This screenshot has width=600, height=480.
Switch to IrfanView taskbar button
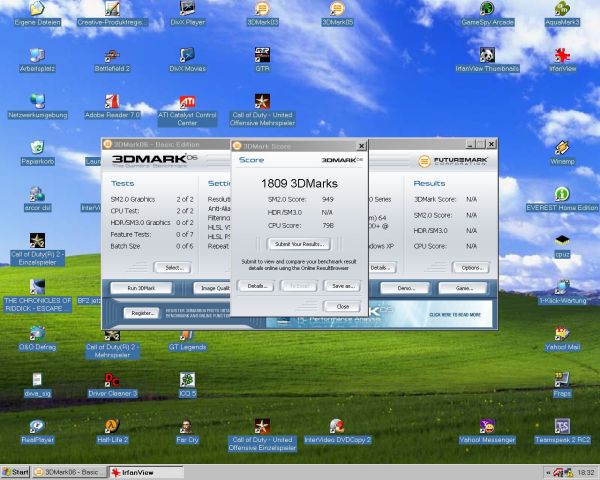pyautogui.click(x=146, y=472)
